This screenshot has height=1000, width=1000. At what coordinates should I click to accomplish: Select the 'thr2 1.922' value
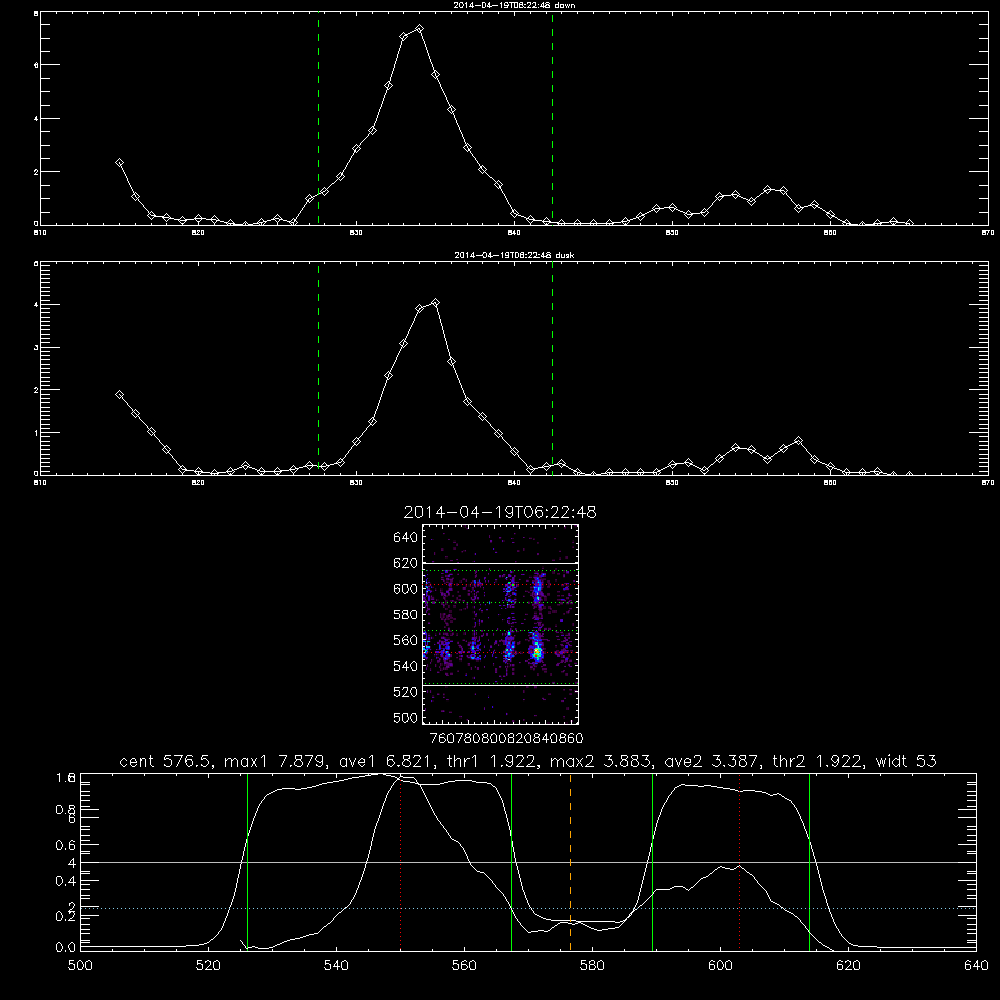click(x=817, y=761)
